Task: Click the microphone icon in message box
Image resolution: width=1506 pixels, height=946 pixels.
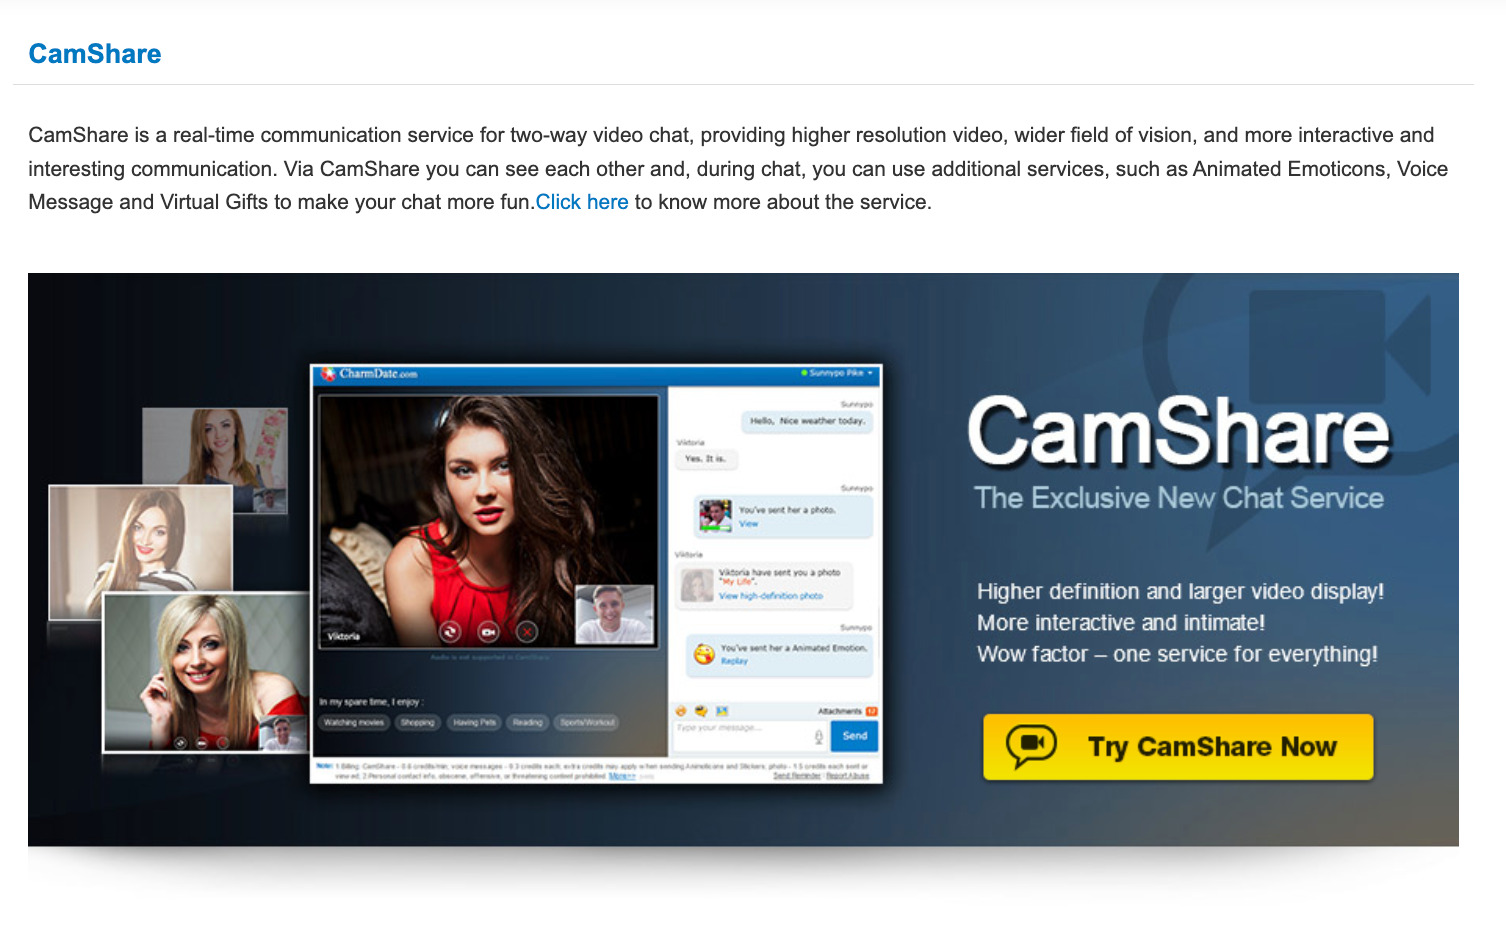Action: (819, 737)
